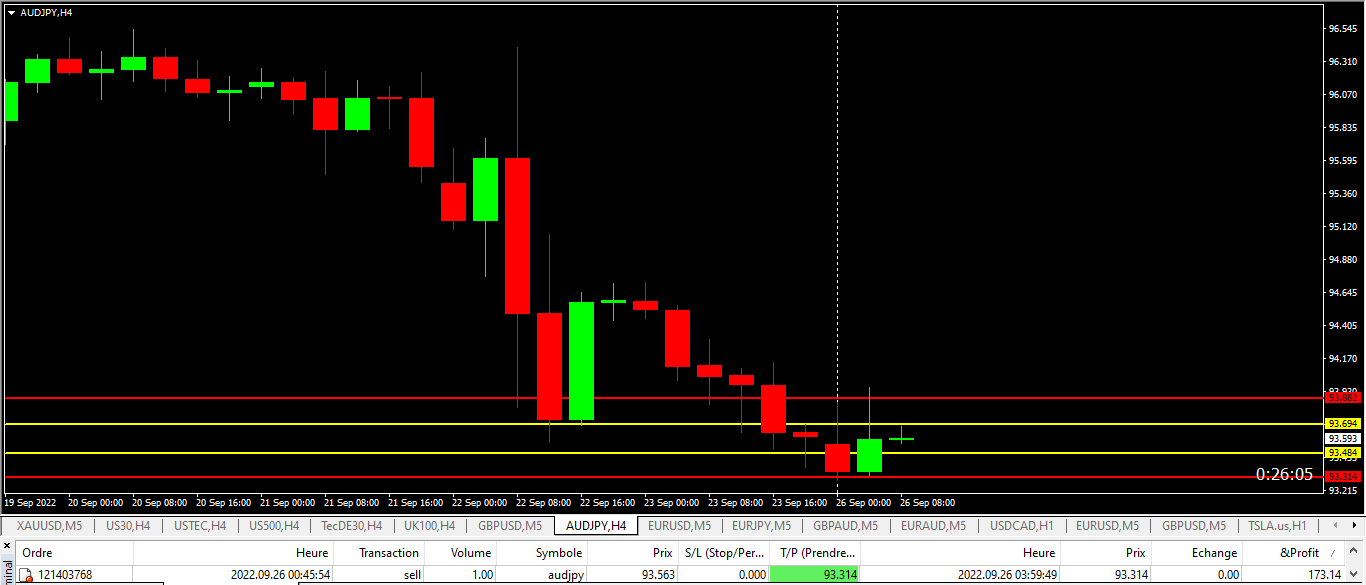
Task: Click the Volume column header
Action: [x=461, y=552]
